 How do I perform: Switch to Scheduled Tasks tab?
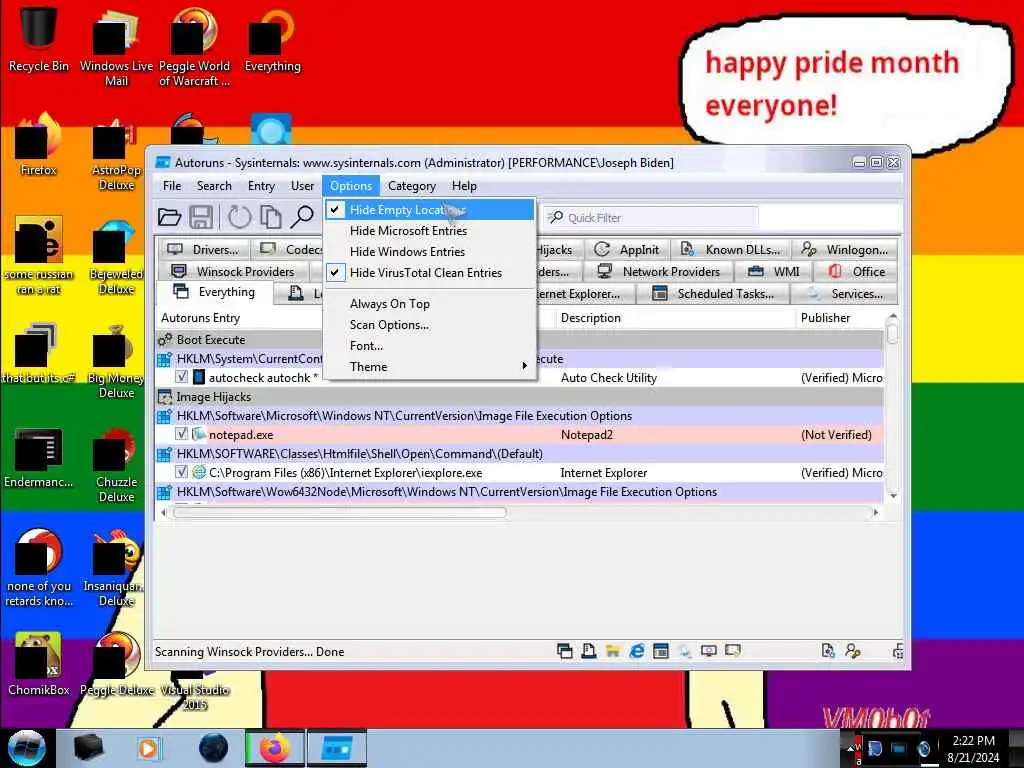pyautogui.click(x=713, y=294)
